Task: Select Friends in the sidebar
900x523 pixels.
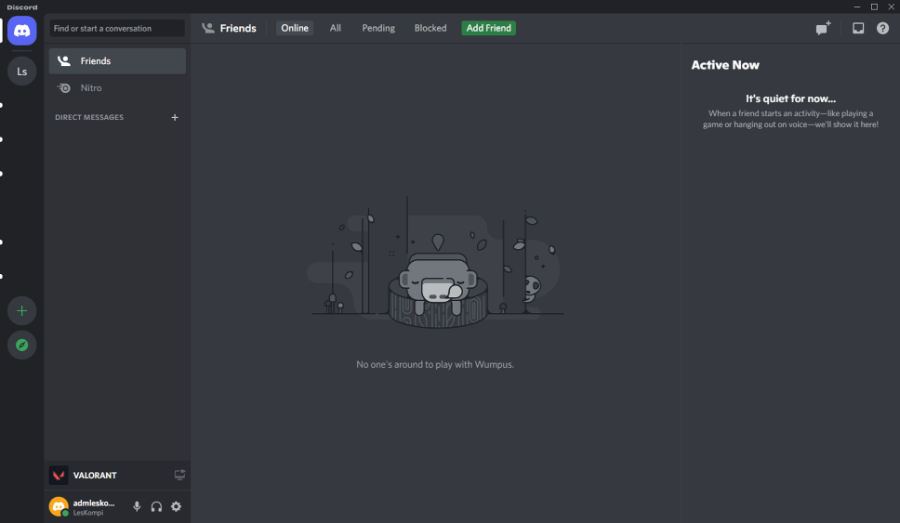Action: 117,61
